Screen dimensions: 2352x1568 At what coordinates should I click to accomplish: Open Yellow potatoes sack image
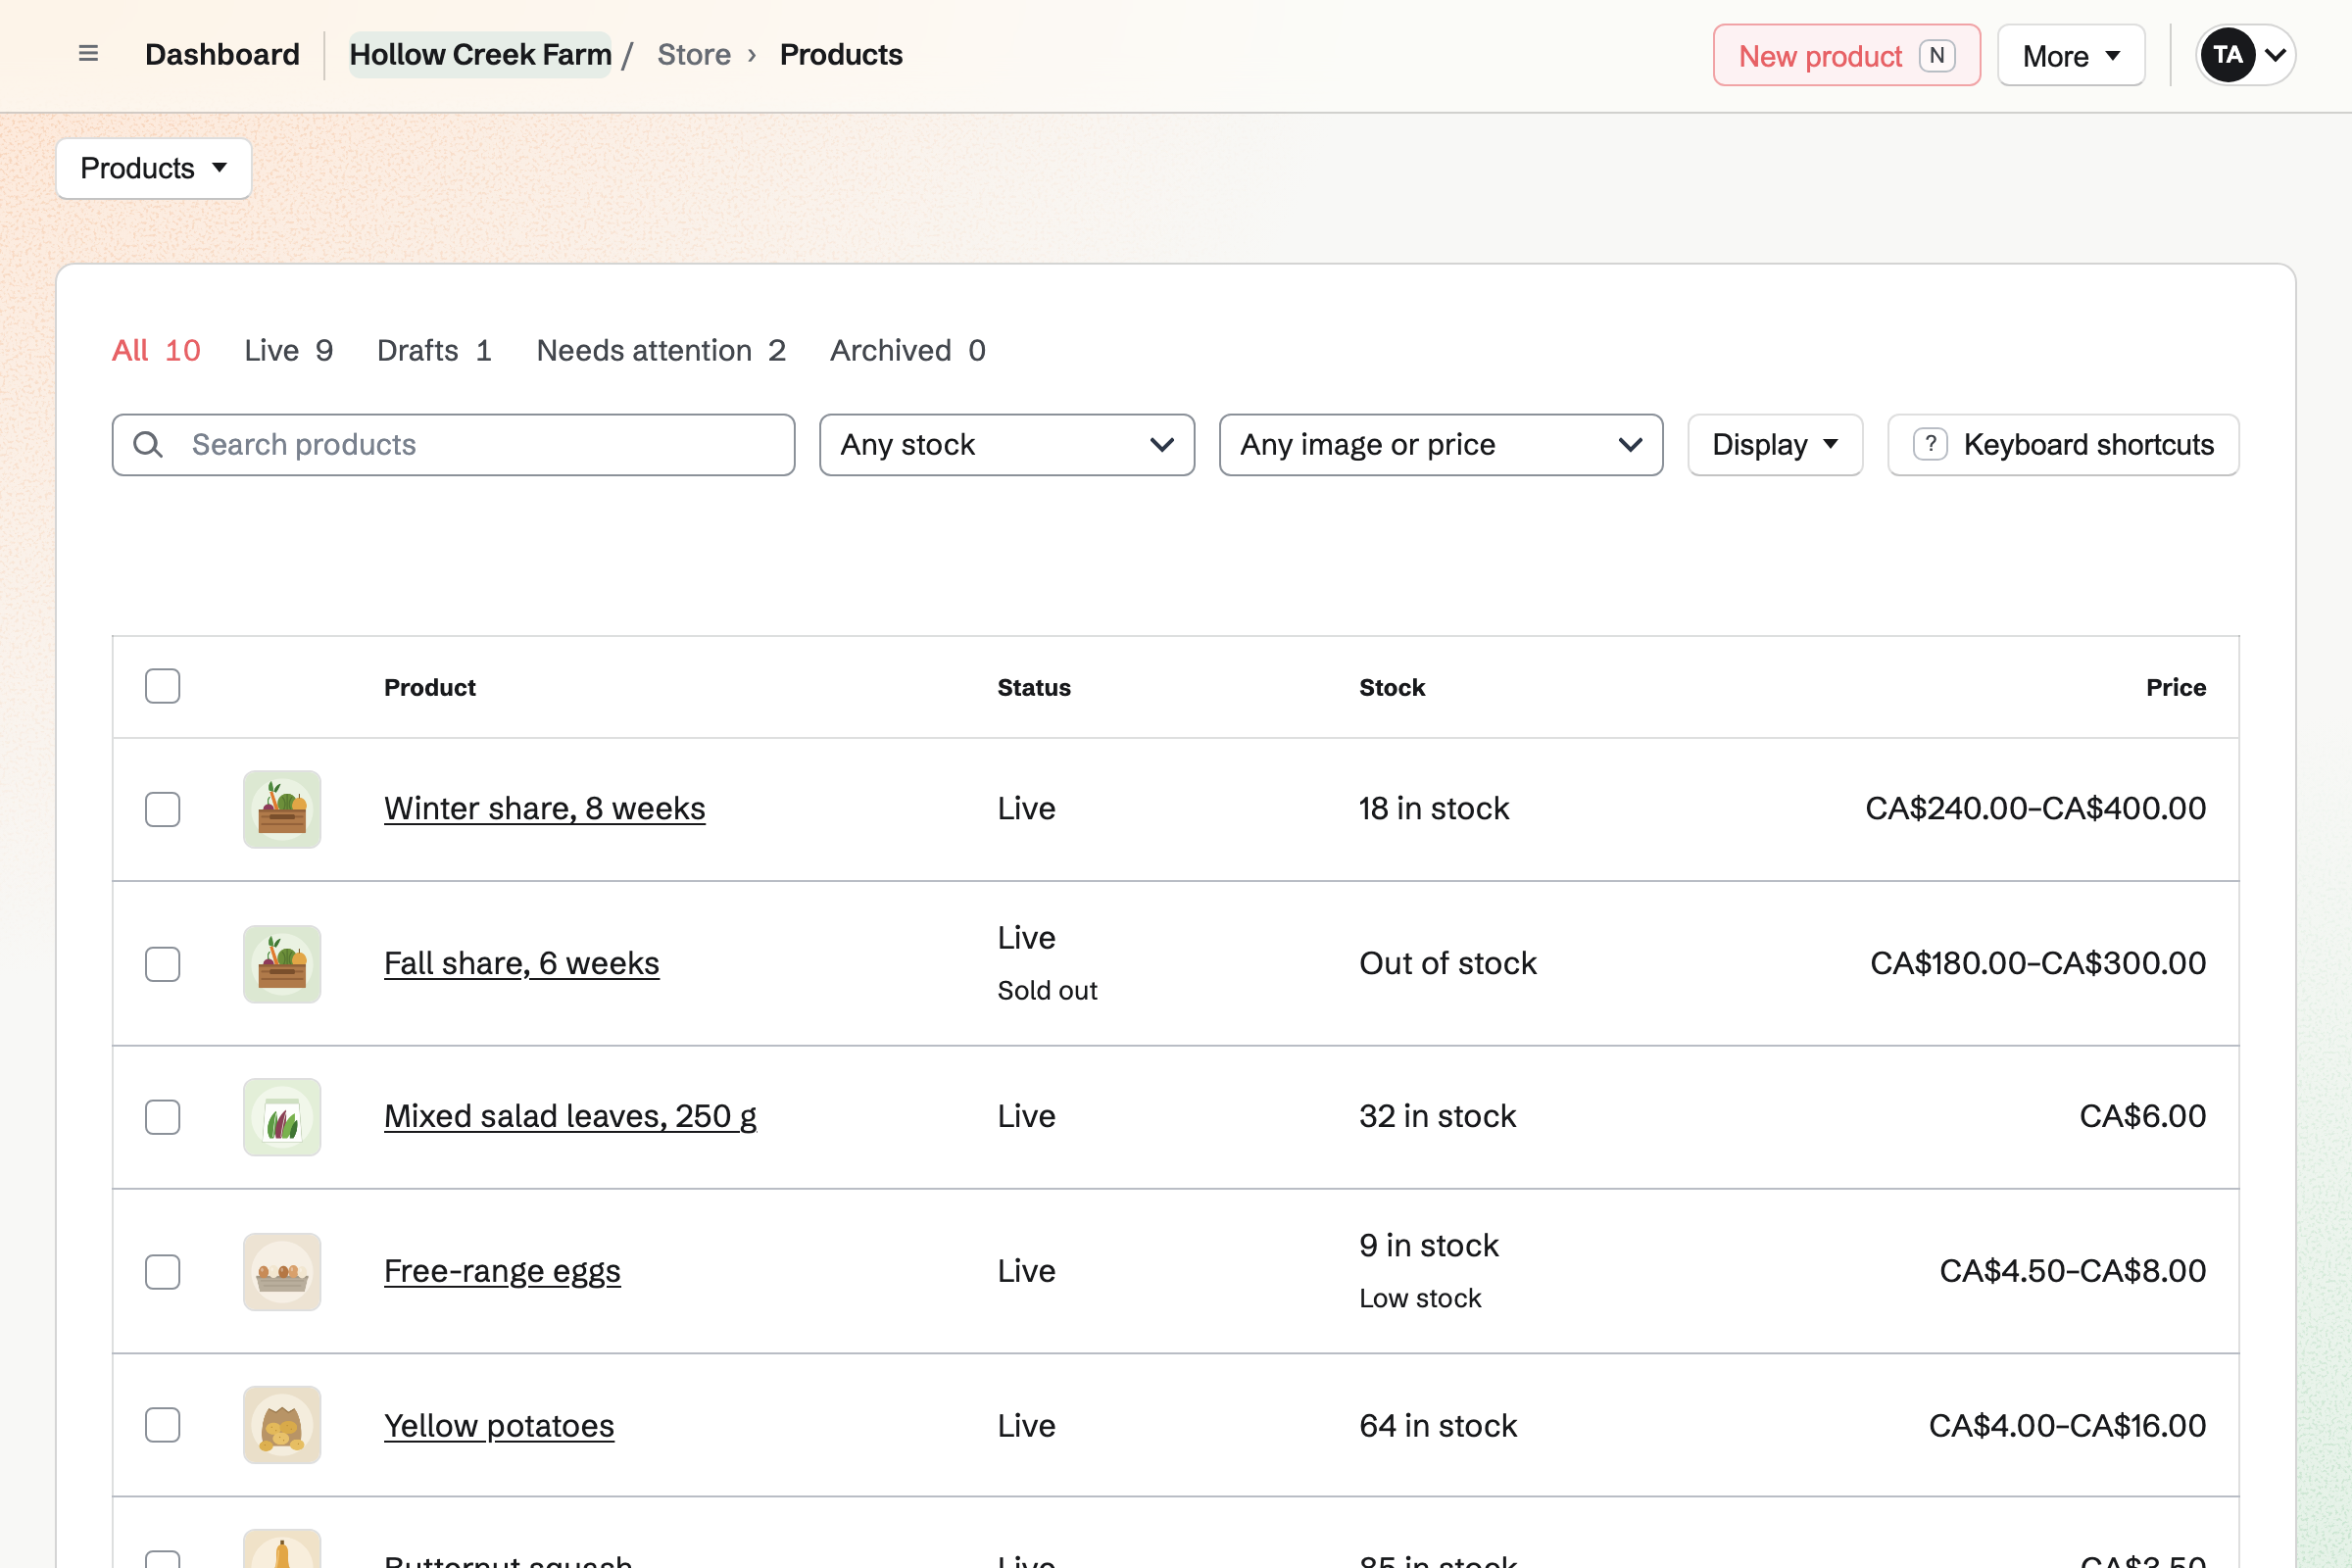[282, 1425]
